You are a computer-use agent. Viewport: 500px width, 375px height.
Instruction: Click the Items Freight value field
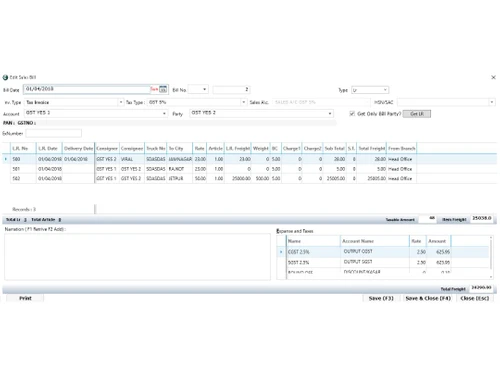click(x=482, y=218)
